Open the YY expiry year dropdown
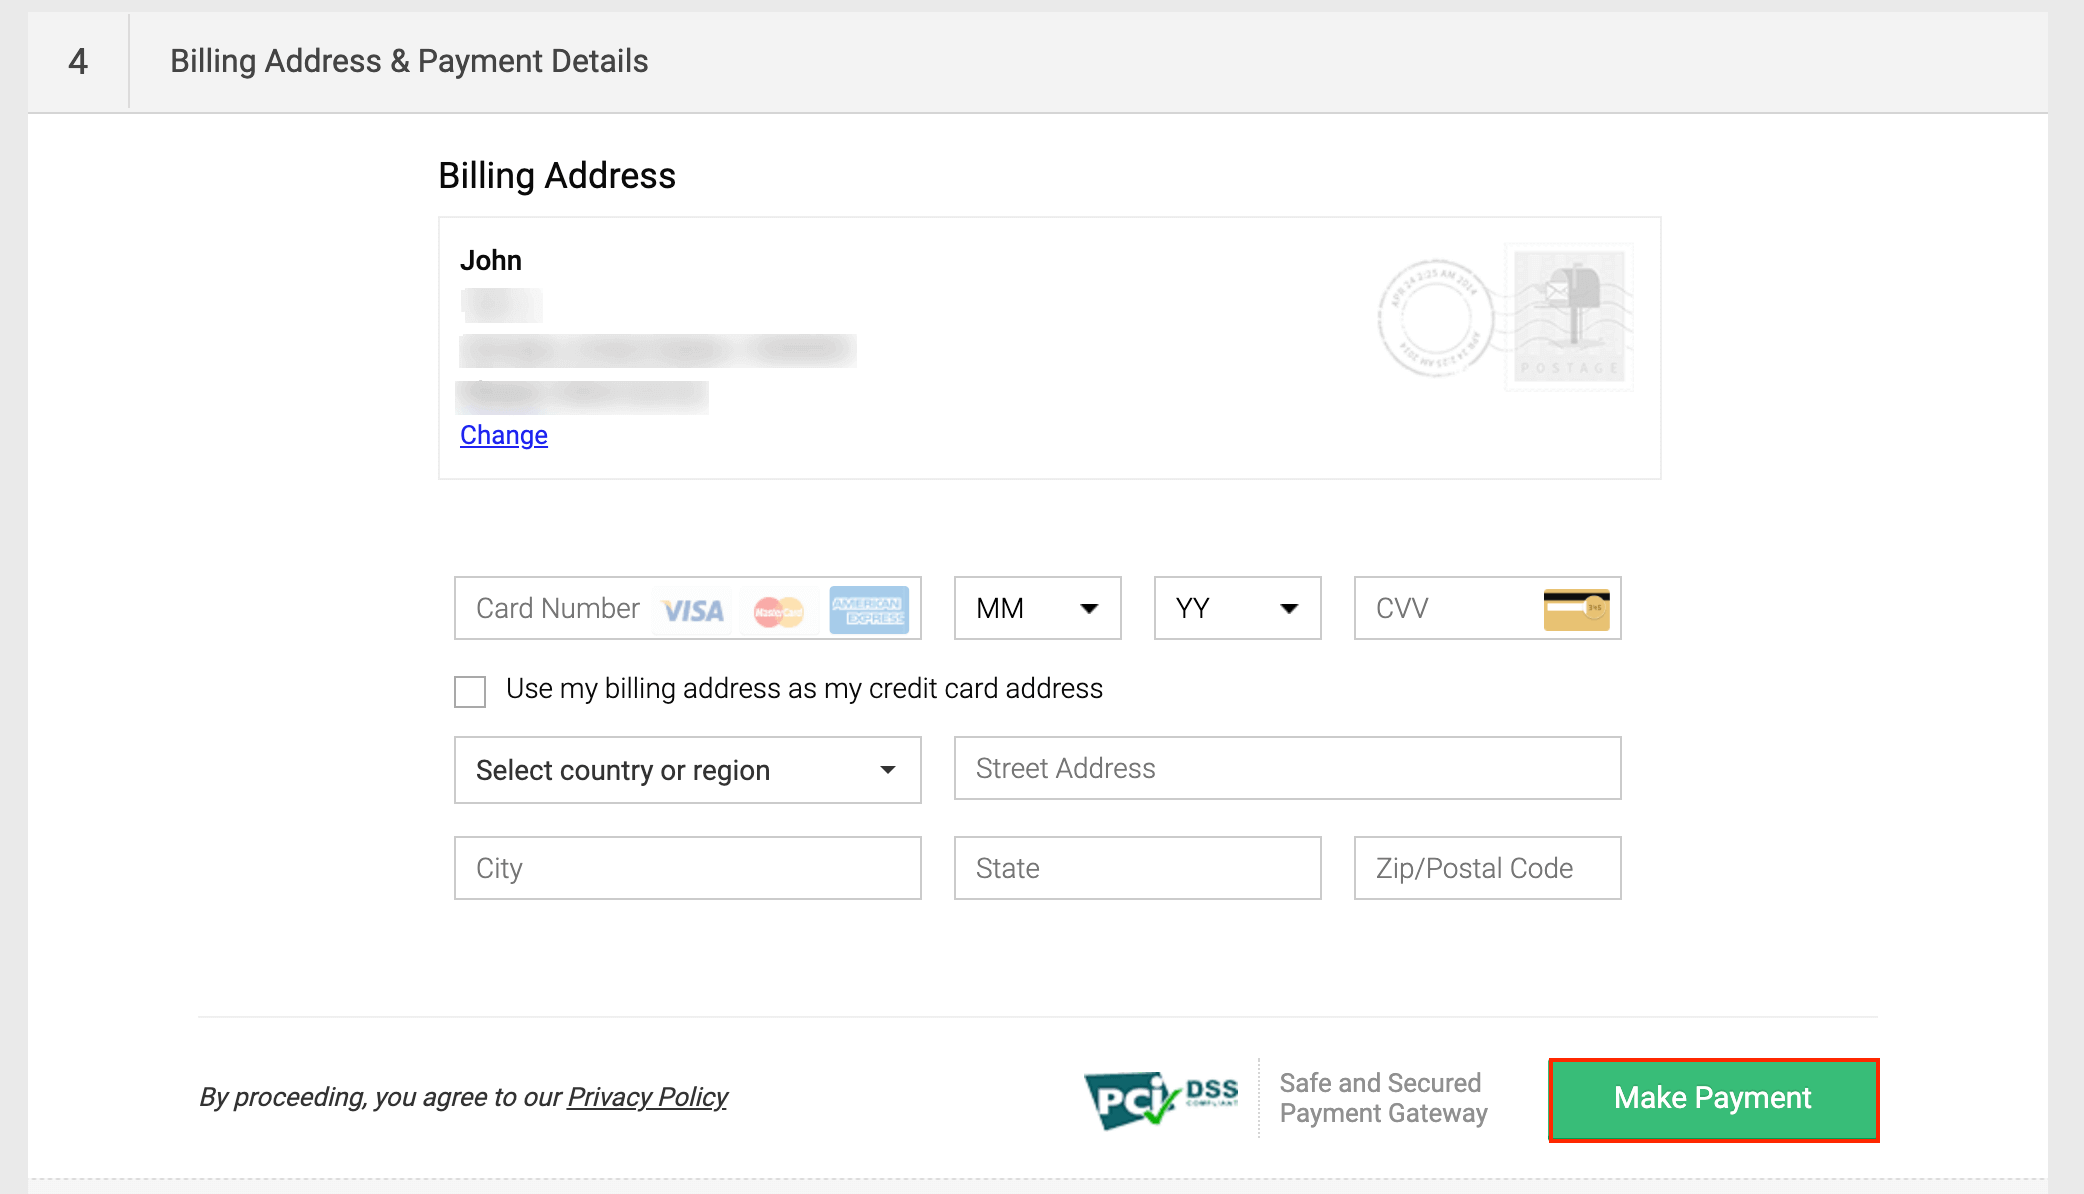The height and width of the screenshot is (1194, 2084). tap(1237, 608)
